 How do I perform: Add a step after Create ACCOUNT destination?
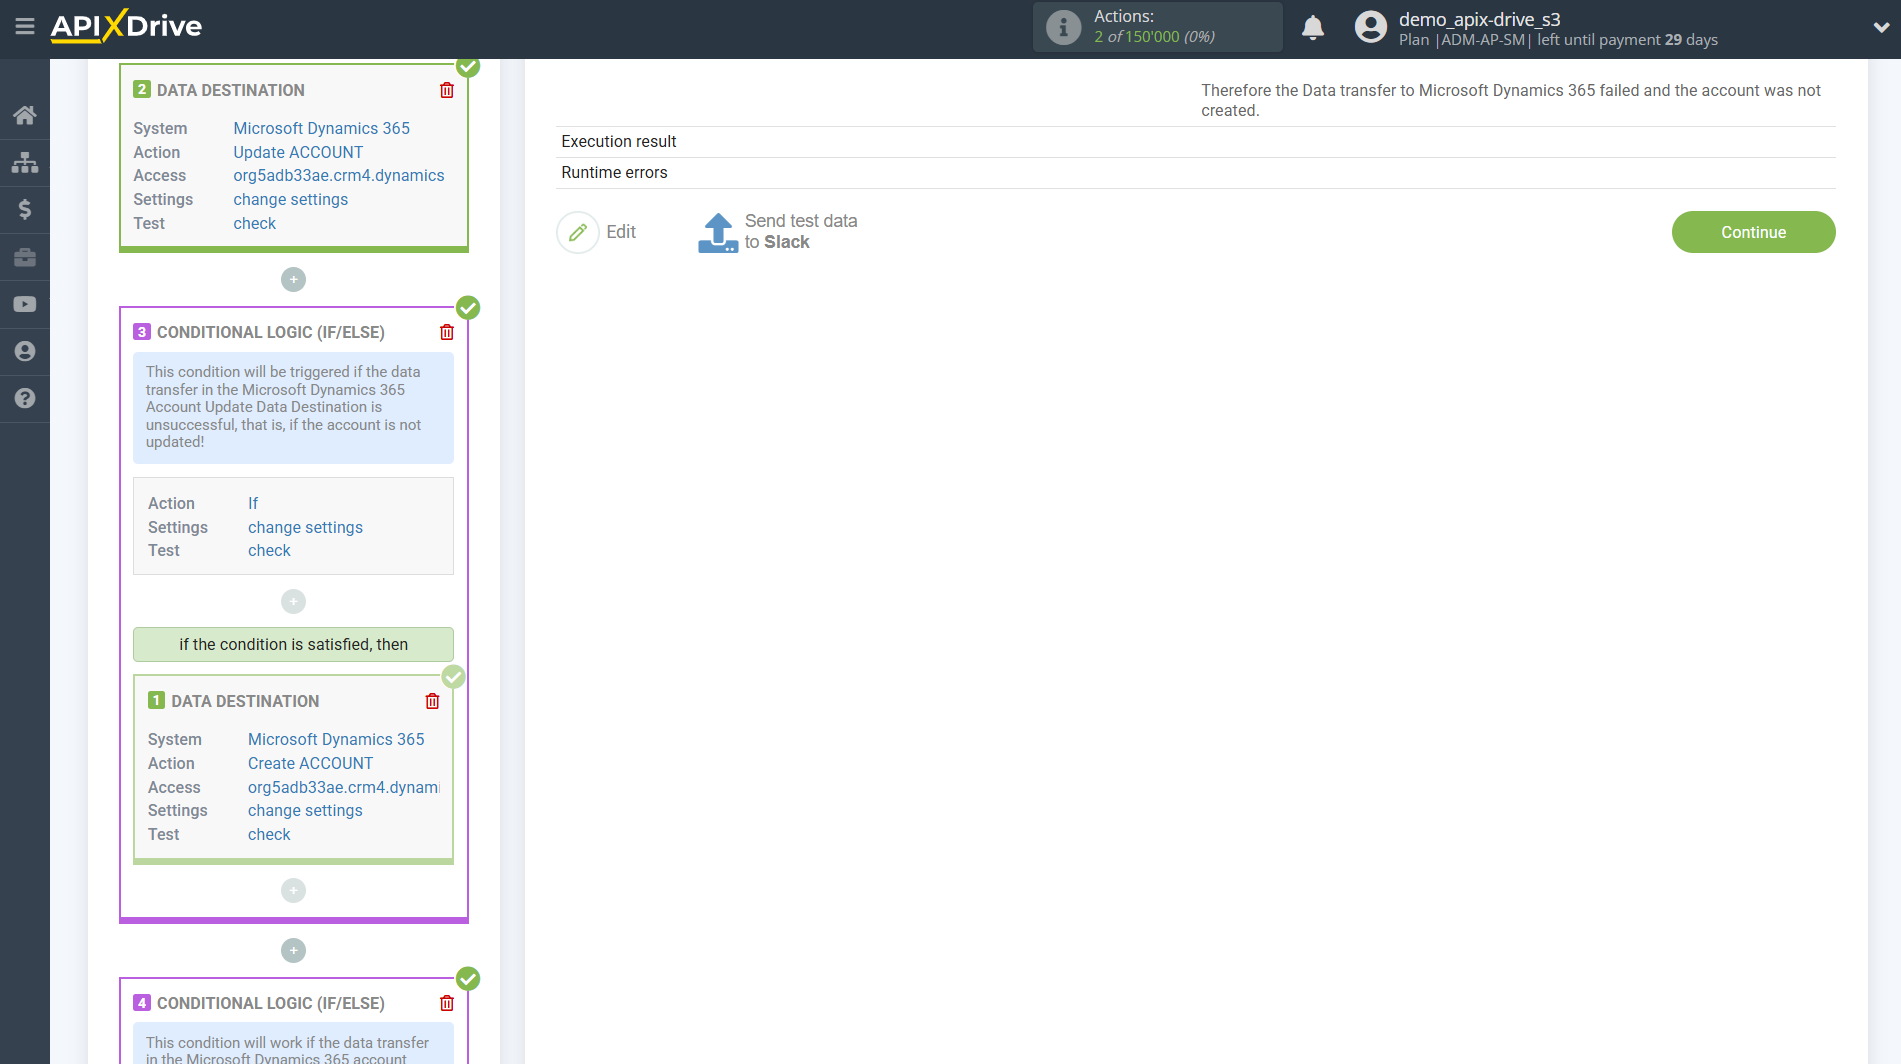293,890
